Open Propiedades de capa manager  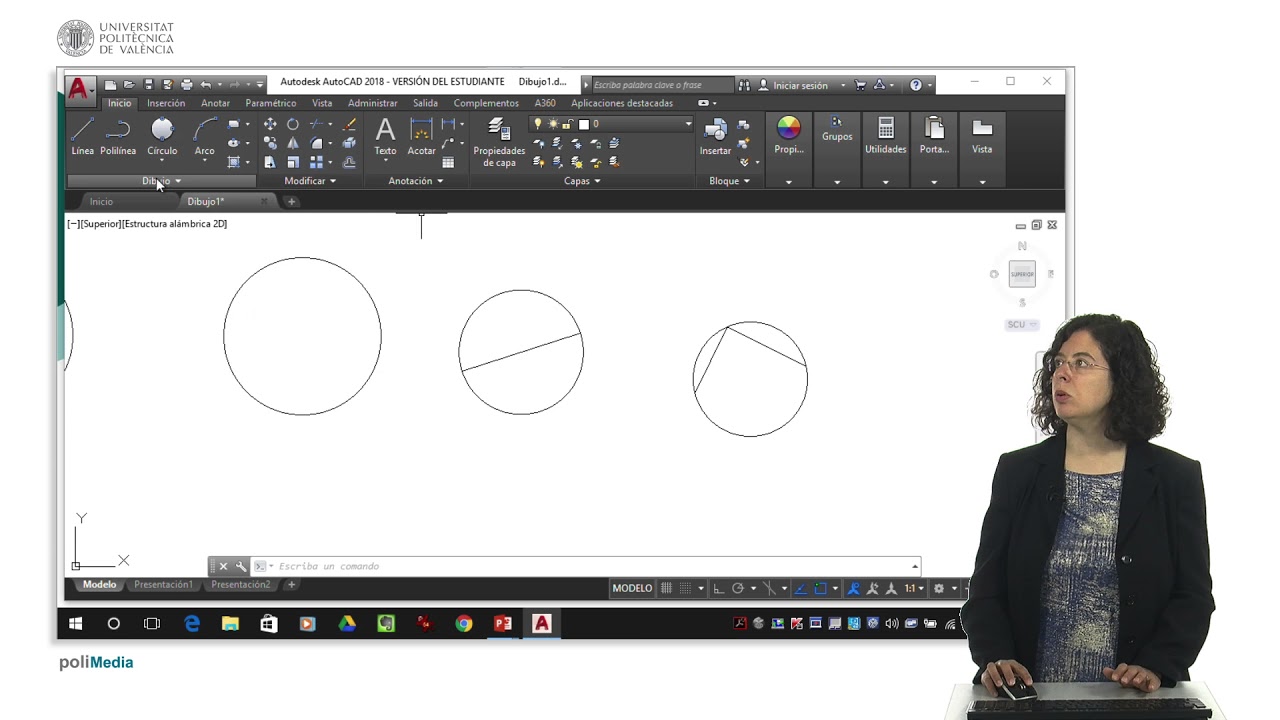coord(499,143)
